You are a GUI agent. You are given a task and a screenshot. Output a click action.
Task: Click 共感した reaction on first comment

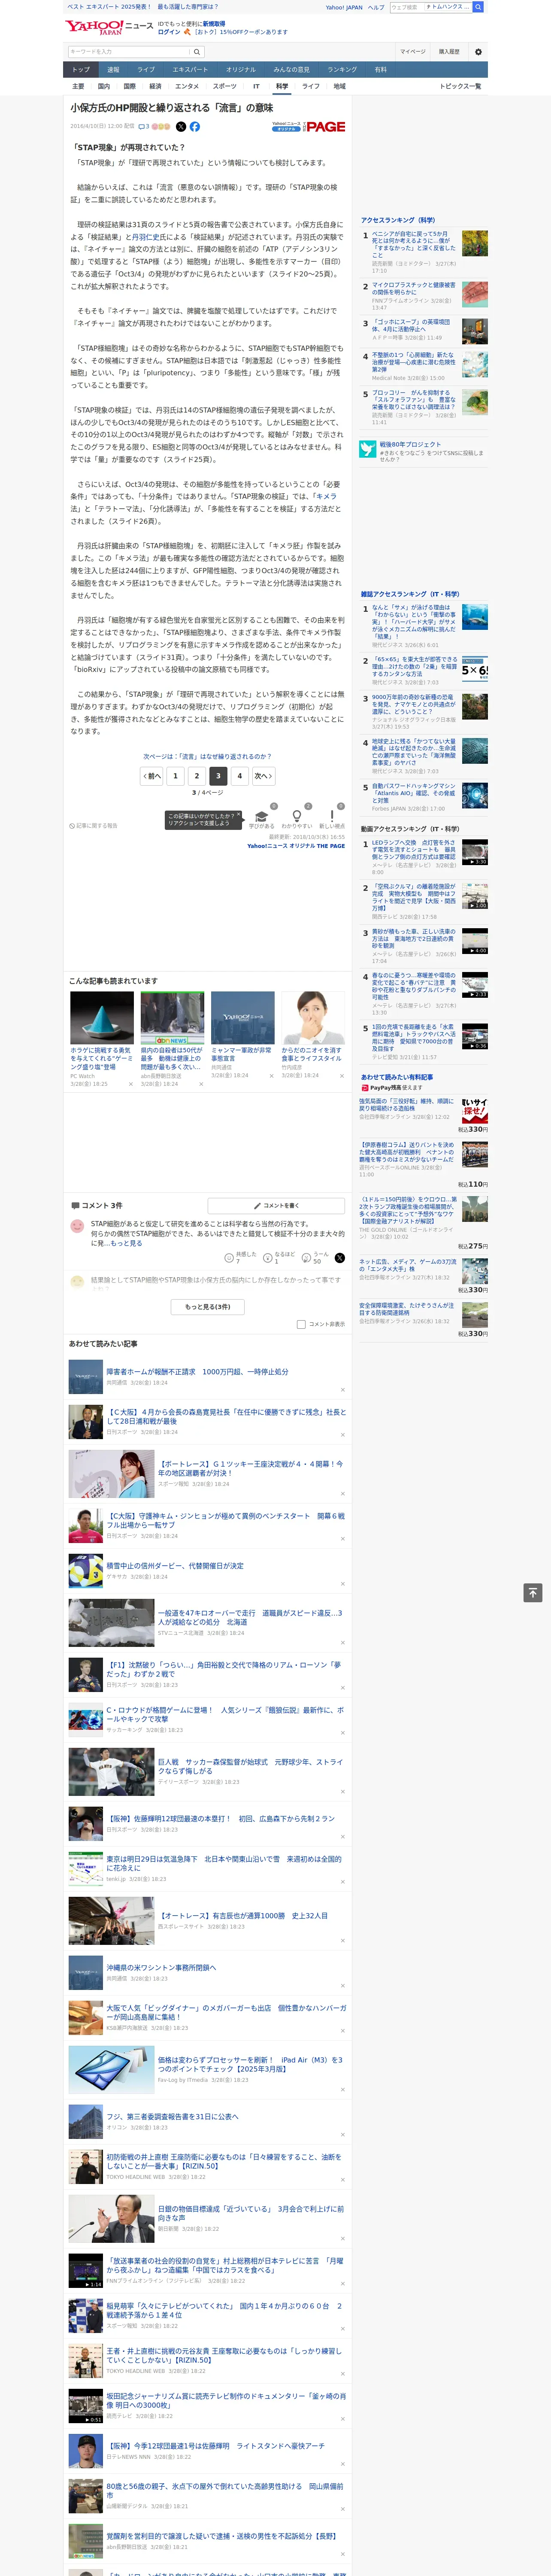[x=240, y=1257]
